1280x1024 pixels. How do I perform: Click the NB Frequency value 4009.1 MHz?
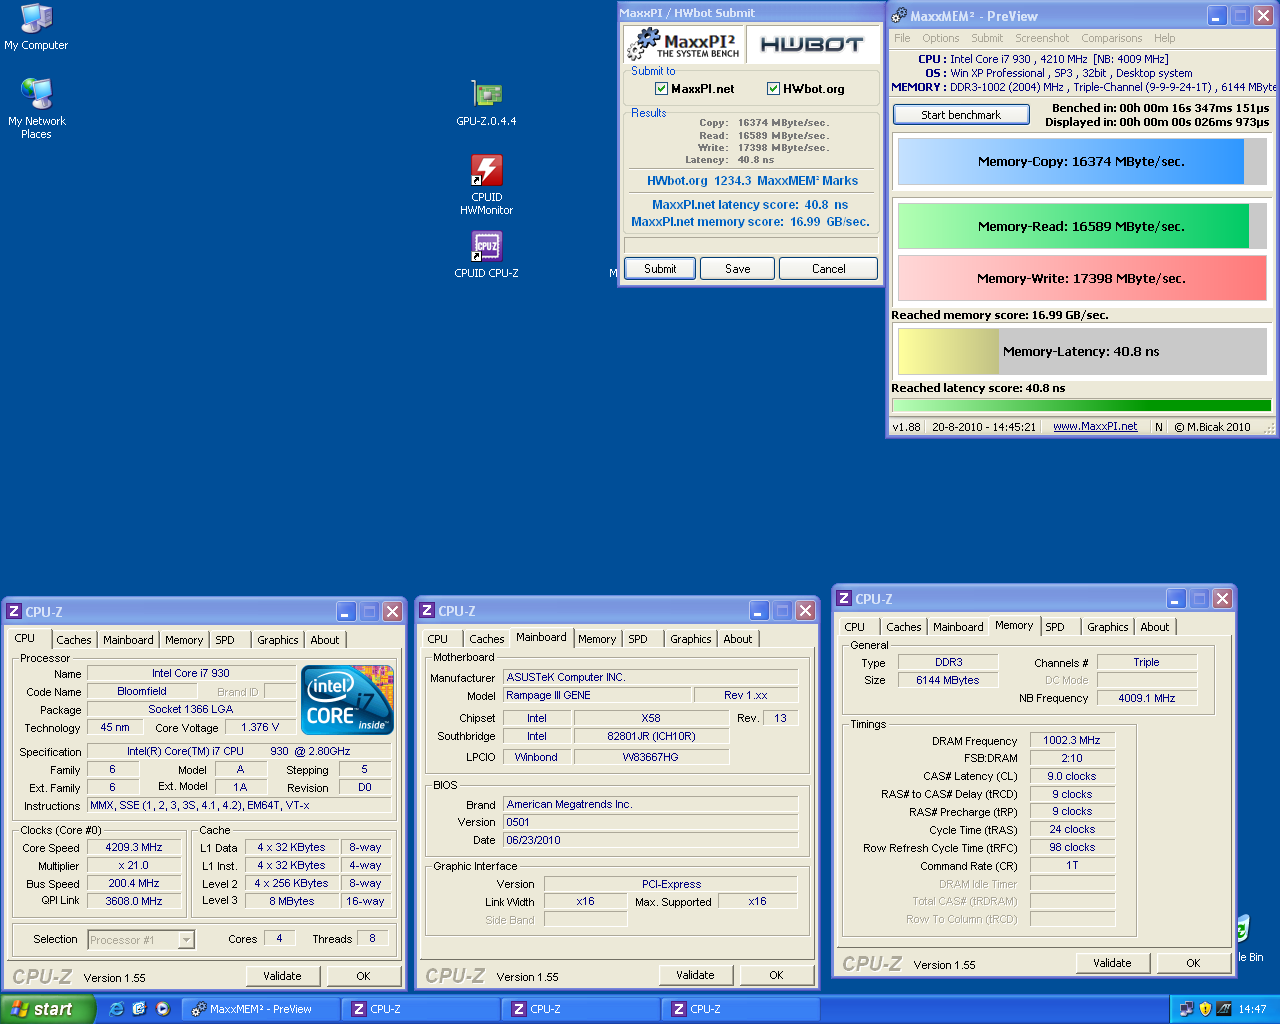(x=1147, y=698)
